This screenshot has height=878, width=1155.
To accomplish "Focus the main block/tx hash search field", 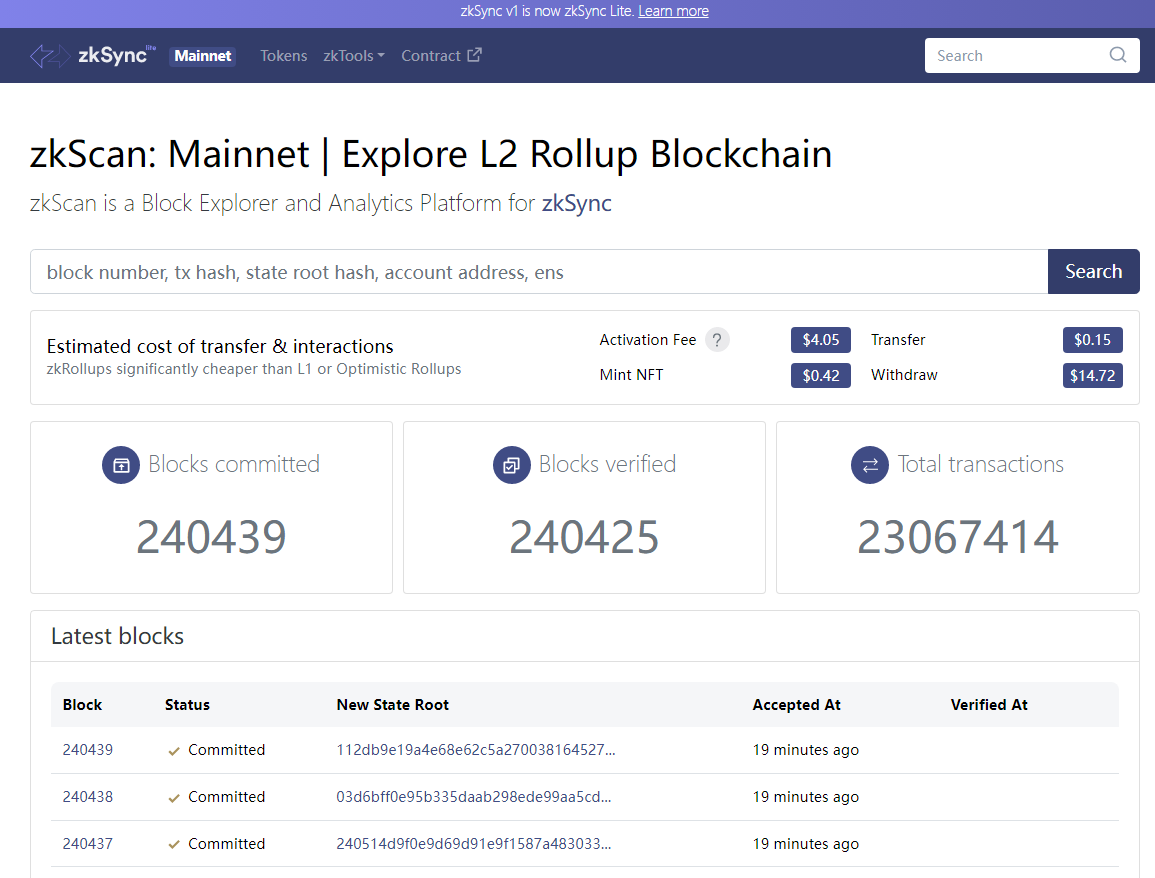I will pyautogui.click(x=538, y=272).
